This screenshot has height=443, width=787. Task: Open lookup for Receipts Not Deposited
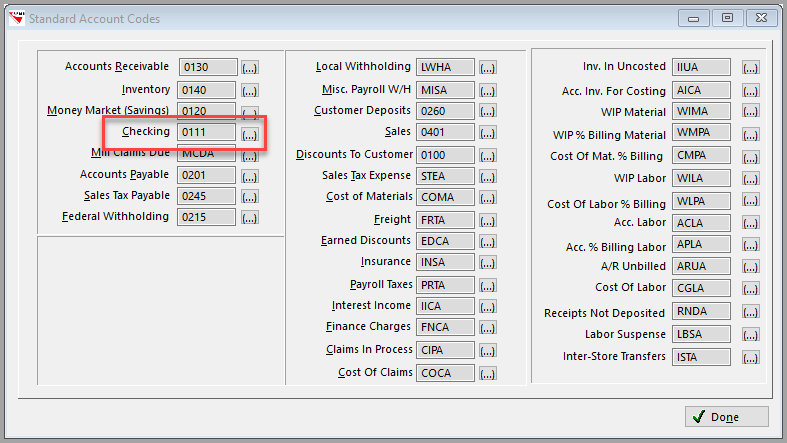coord(750,312)
